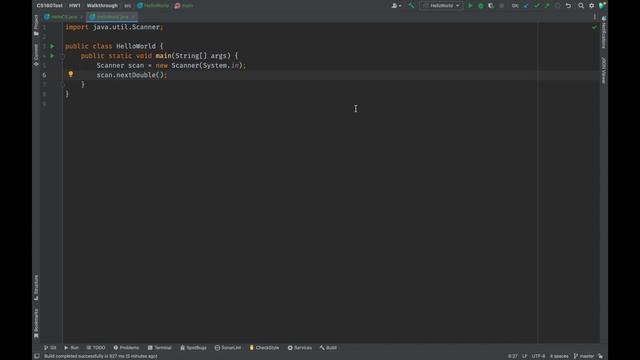Viewport: 640px width, 360px height.
Task: Open the CheckStyle tool window
Action: [264, 348]
